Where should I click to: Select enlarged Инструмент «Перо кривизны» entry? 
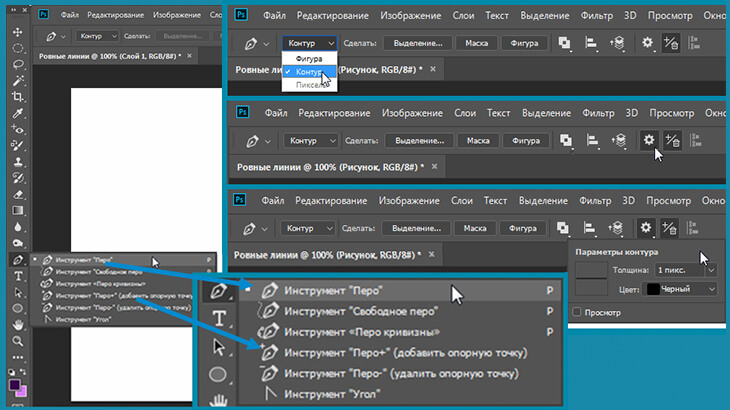pos(400,332)
